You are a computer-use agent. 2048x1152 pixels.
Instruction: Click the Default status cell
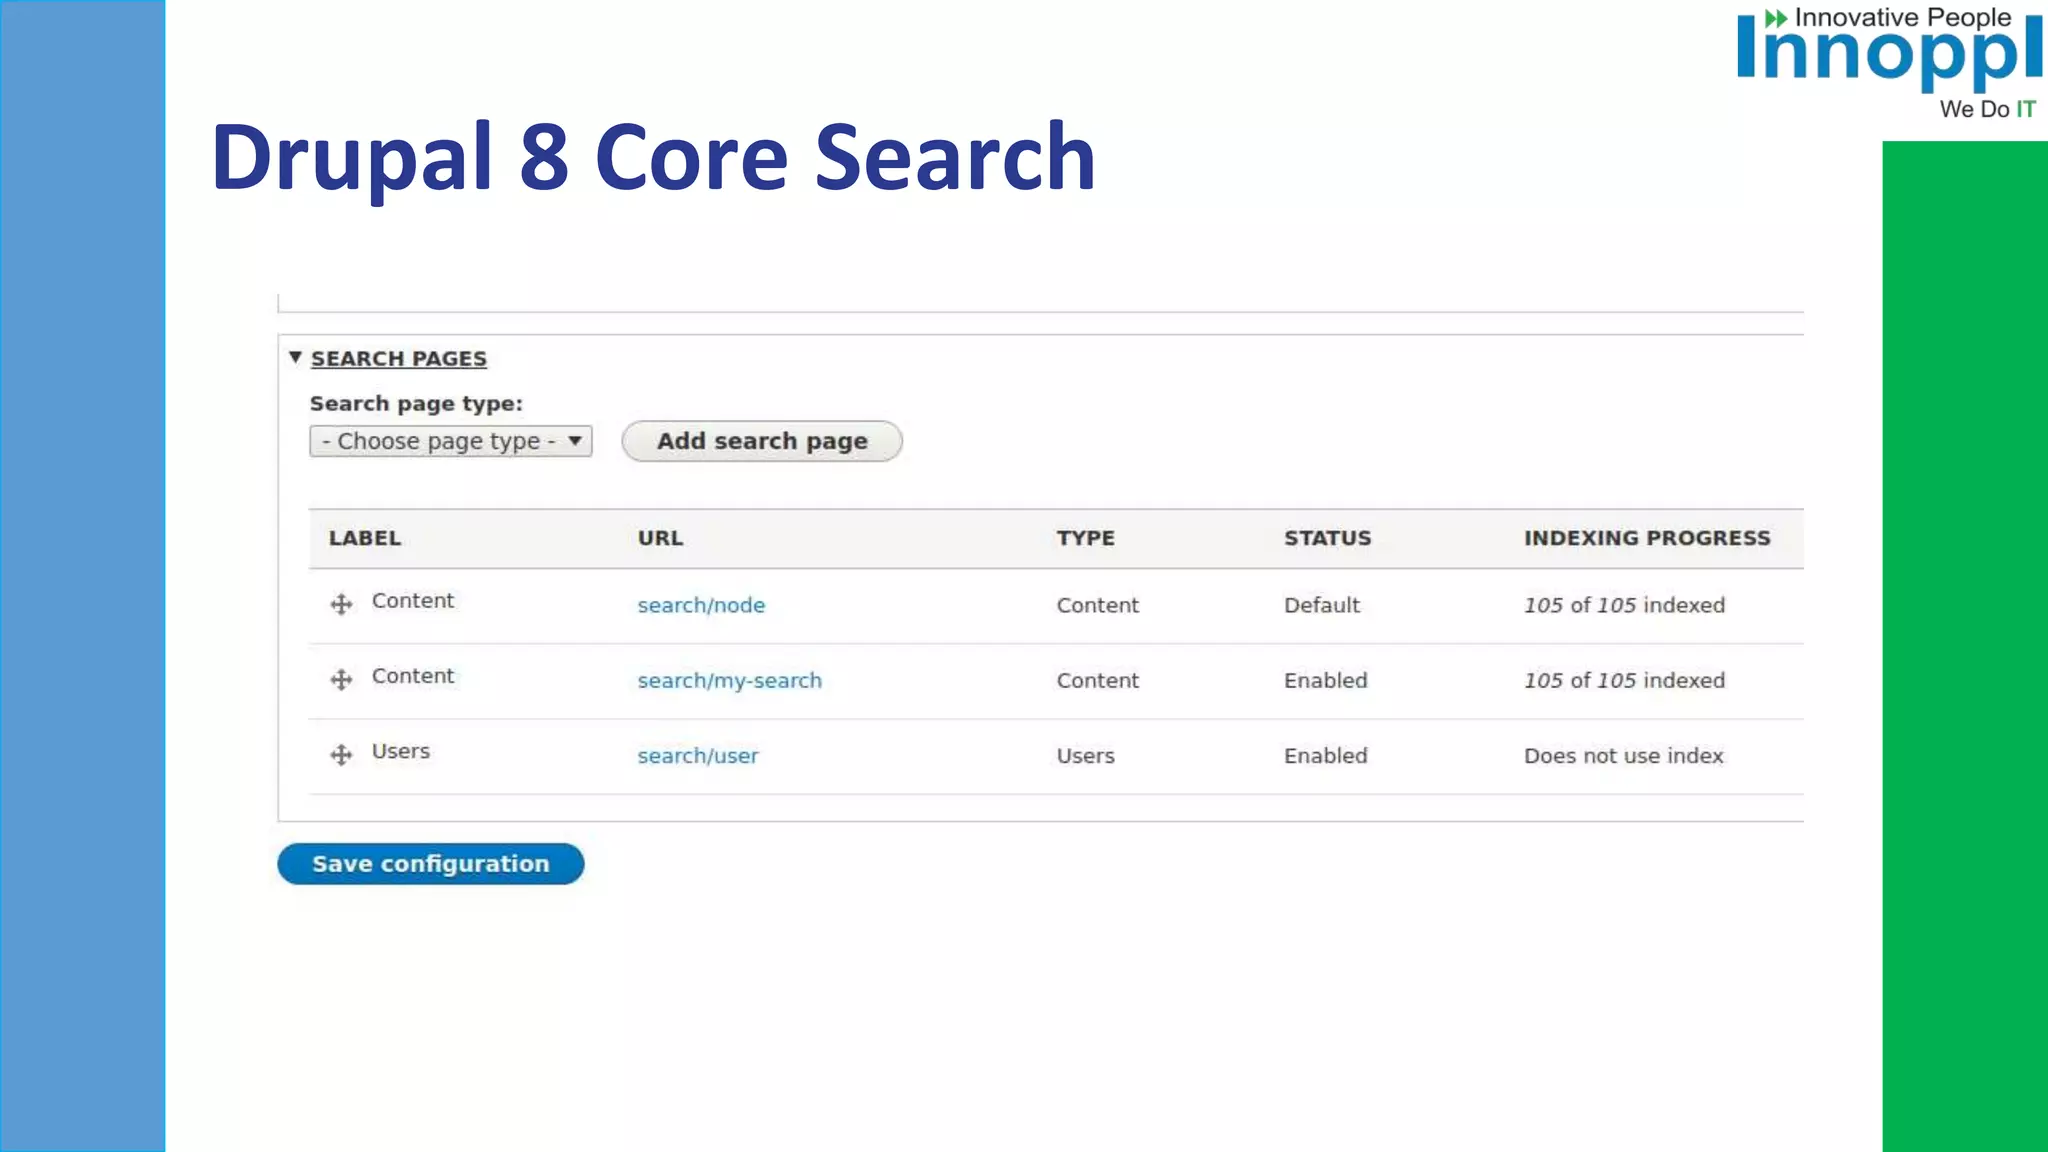[1322, 605]
